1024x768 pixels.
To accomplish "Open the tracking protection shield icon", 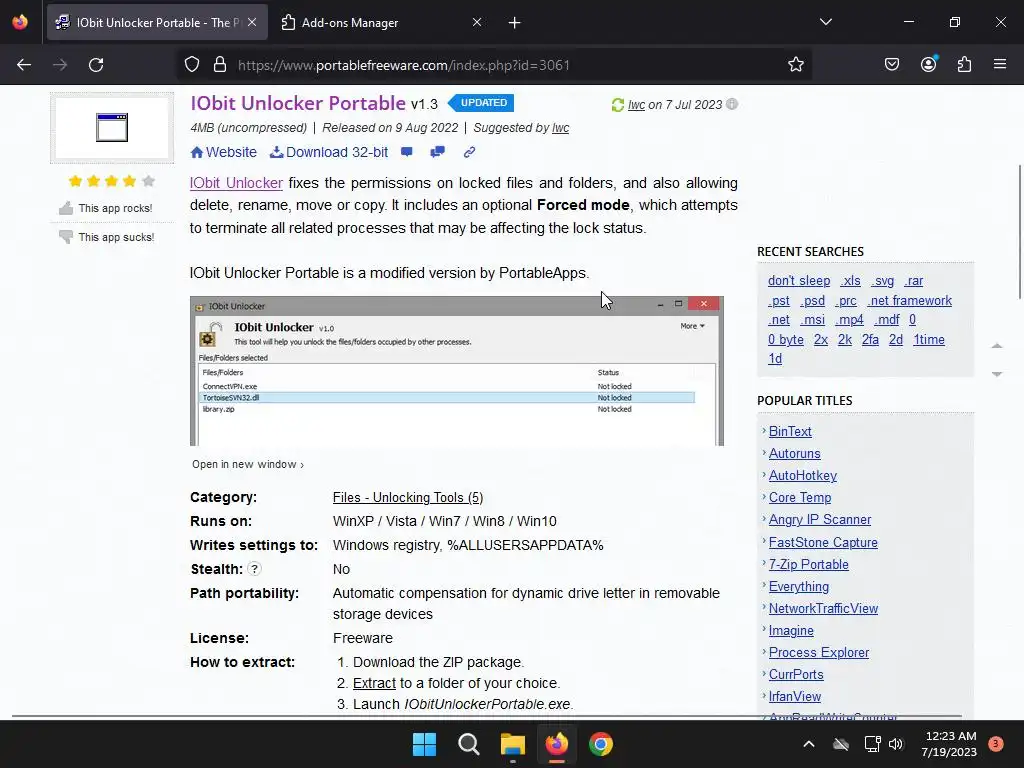I will coord(191,65).
